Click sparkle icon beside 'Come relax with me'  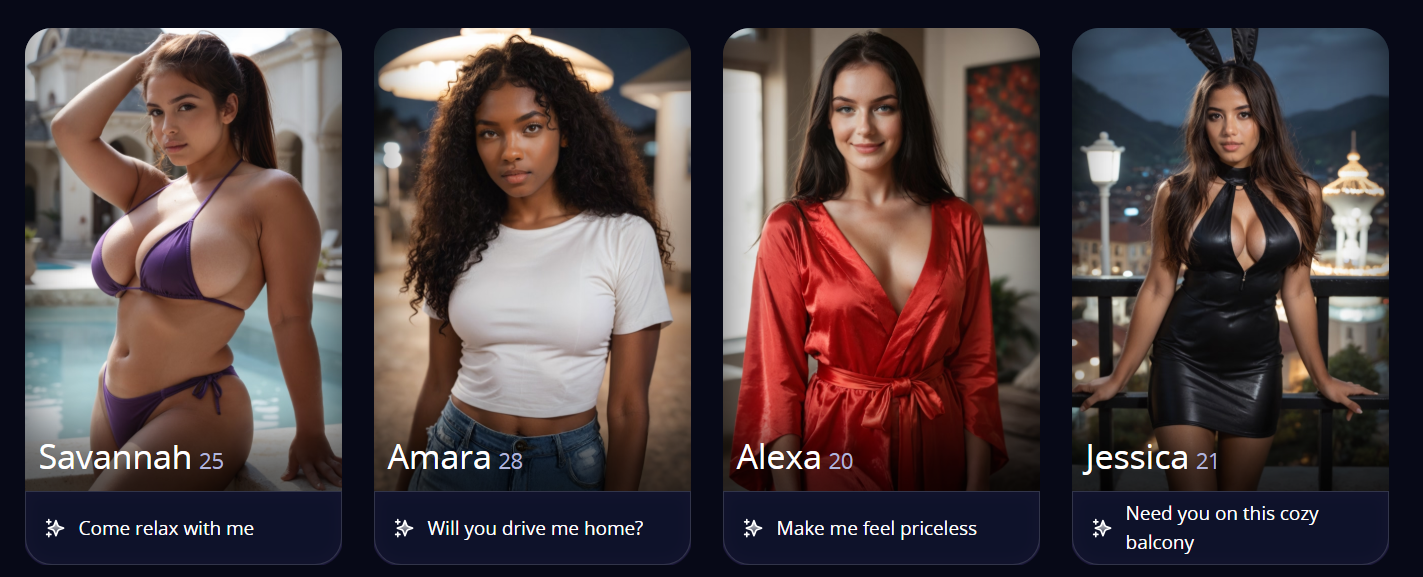pos(55,528)
